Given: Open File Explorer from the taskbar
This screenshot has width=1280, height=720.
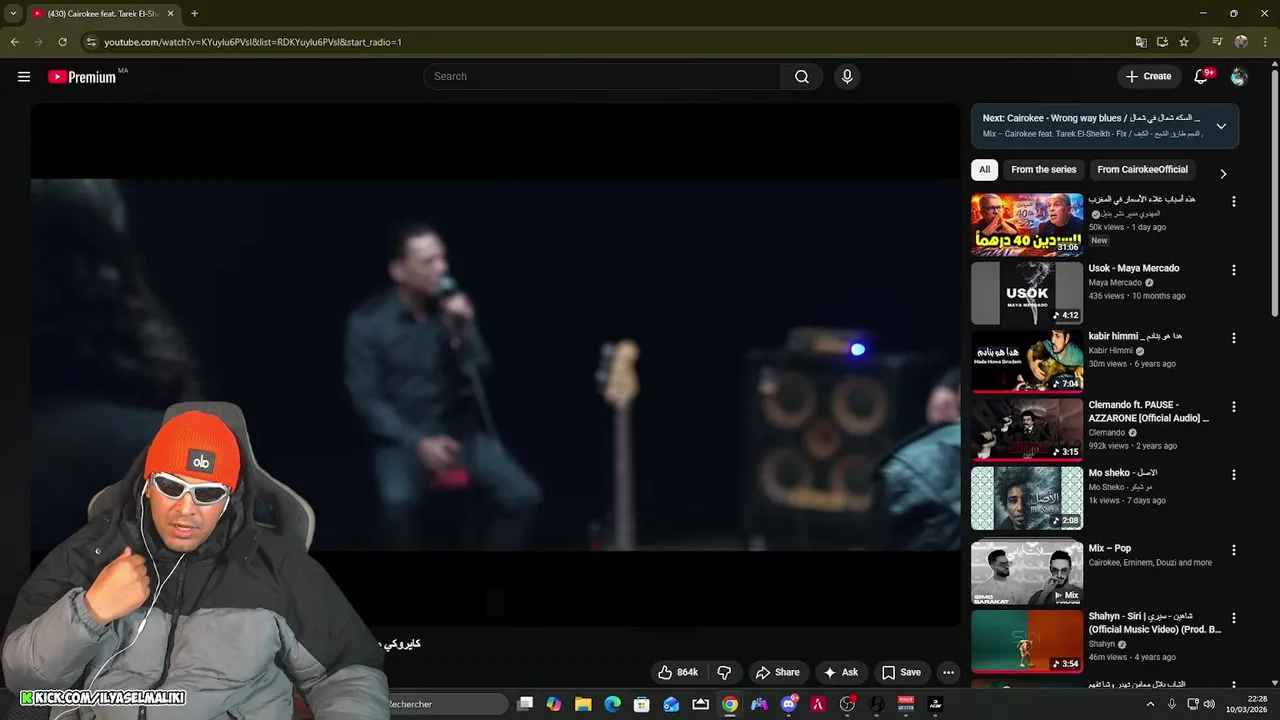Looking at the screenshot, I should [x=583, y=704].
